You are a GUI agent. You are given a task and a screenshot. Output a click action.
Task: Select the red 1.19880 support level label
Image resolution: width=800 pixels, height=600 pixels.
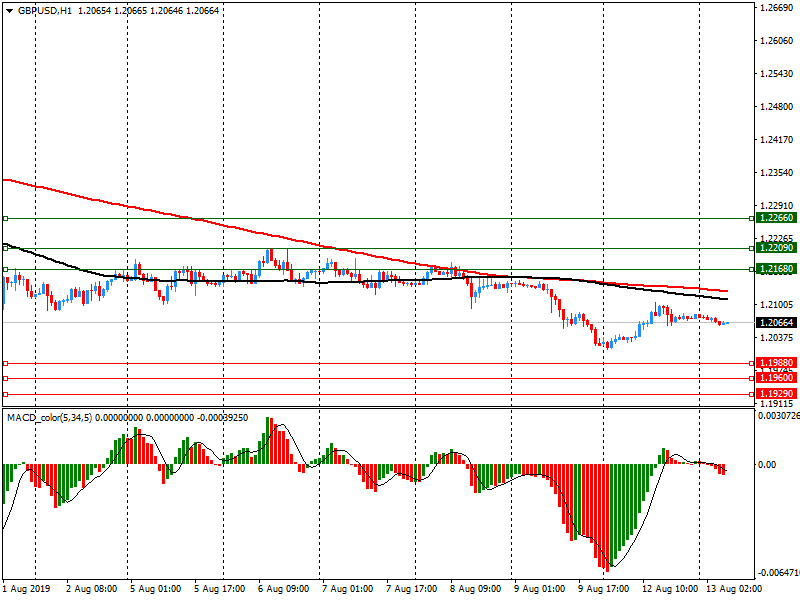776,363
